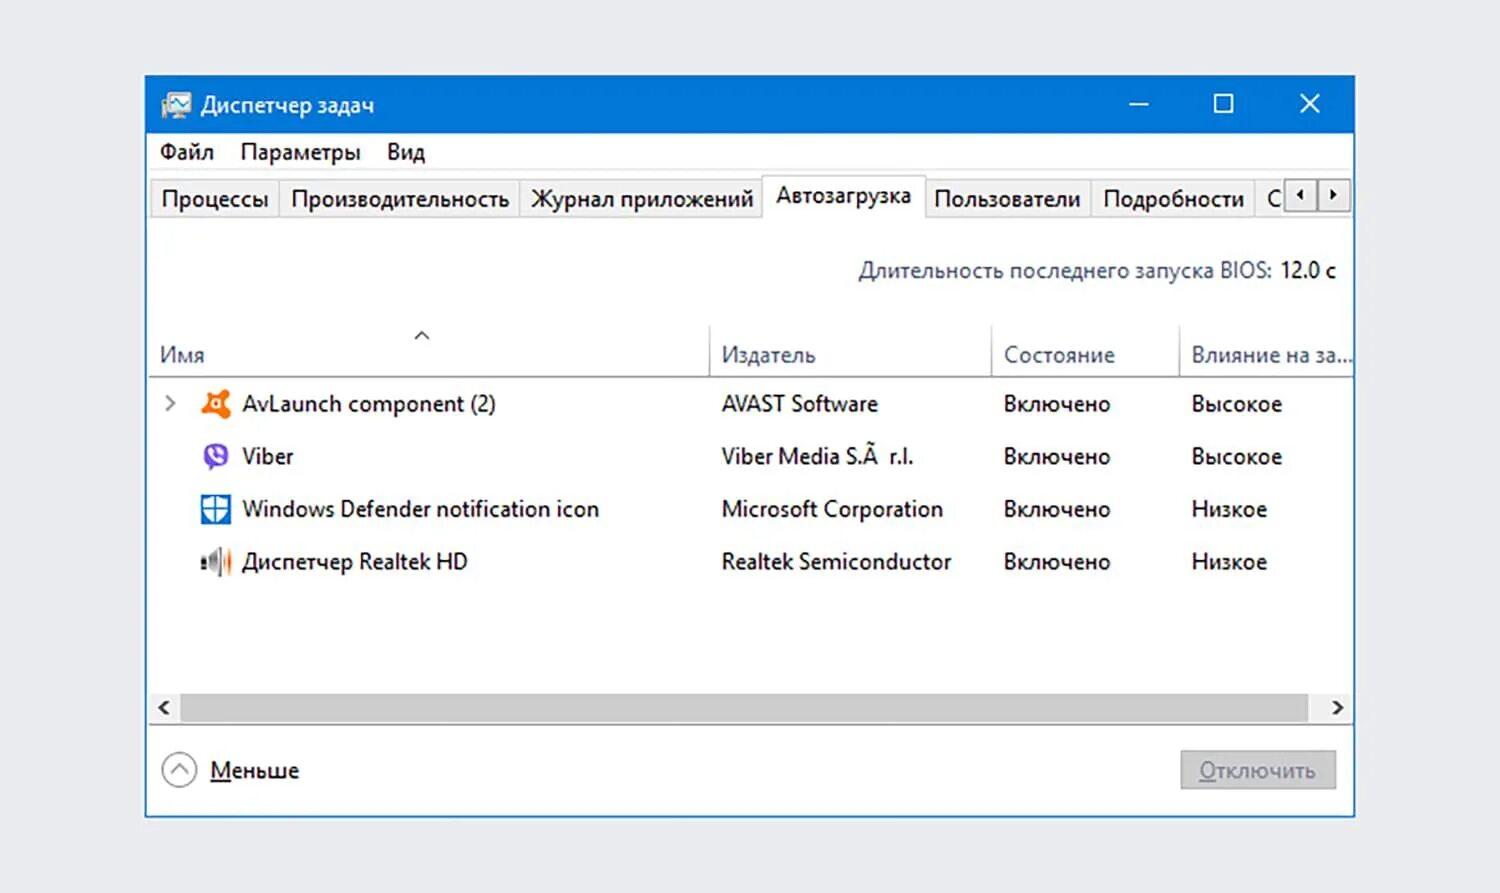Click the Viber app icon
The height and width of the screenshot is (893, 1500).
[x=215, y=456]
